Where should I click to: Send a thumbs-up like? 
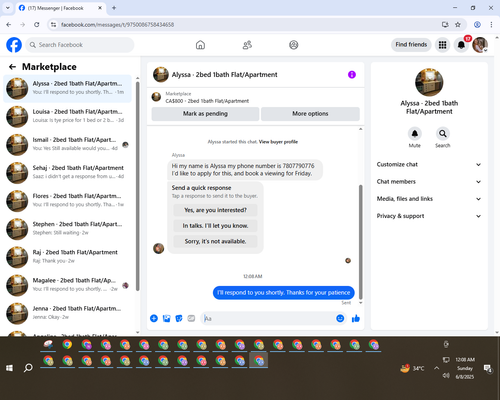[x=356, y=318]
